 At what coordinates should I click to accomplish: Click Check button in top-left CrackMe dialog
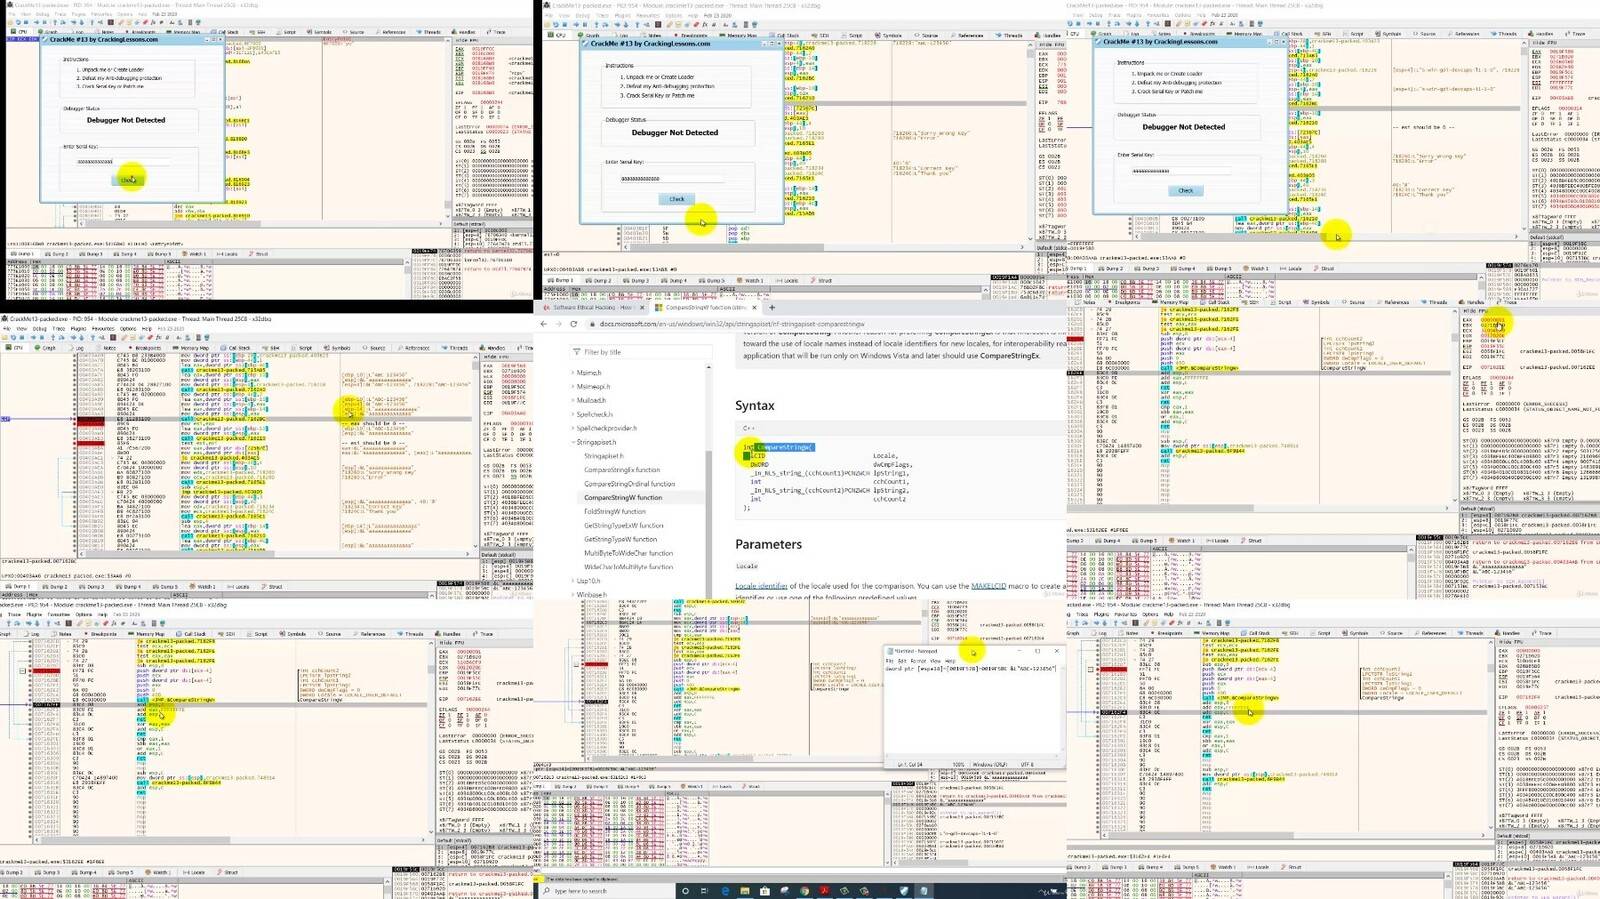(129, 180)
